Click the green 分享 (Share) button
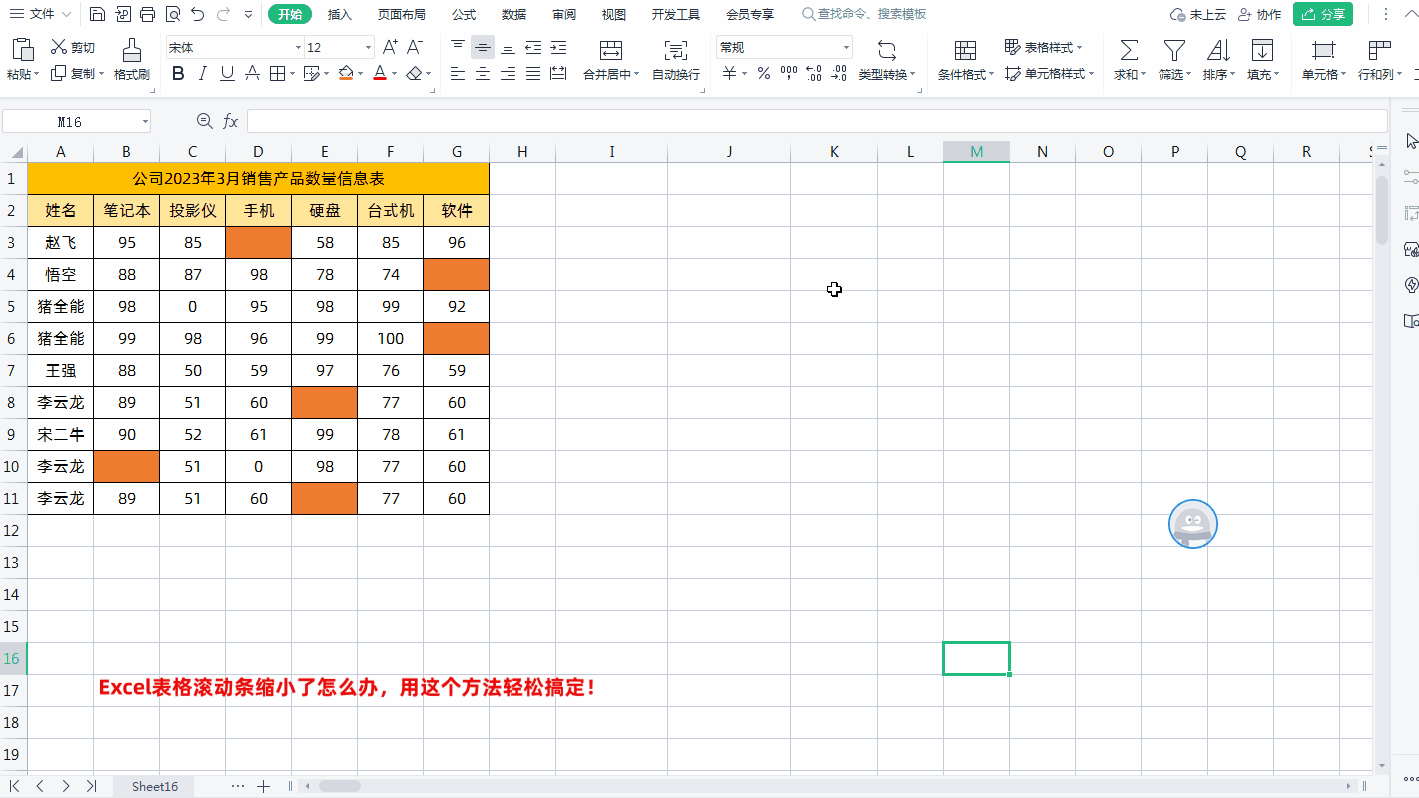 pos(1322,14)
